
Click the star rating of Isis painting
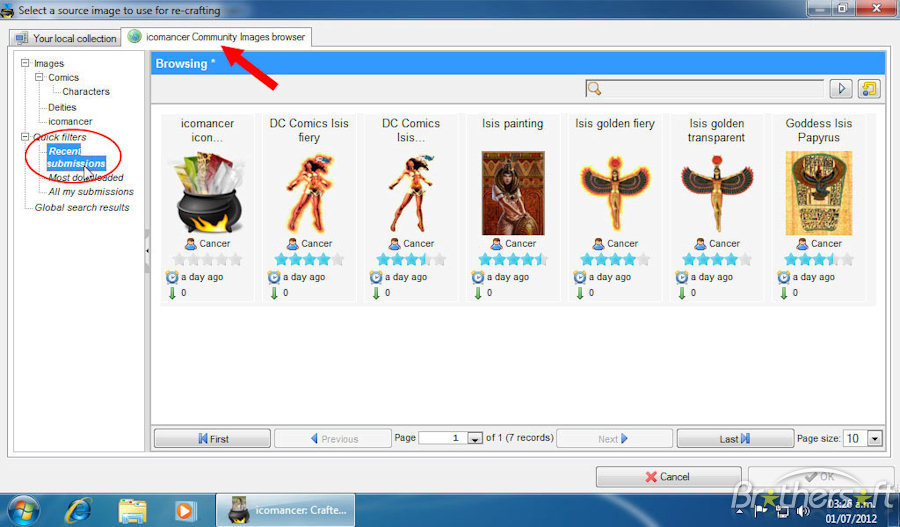[x=513, y=260]
